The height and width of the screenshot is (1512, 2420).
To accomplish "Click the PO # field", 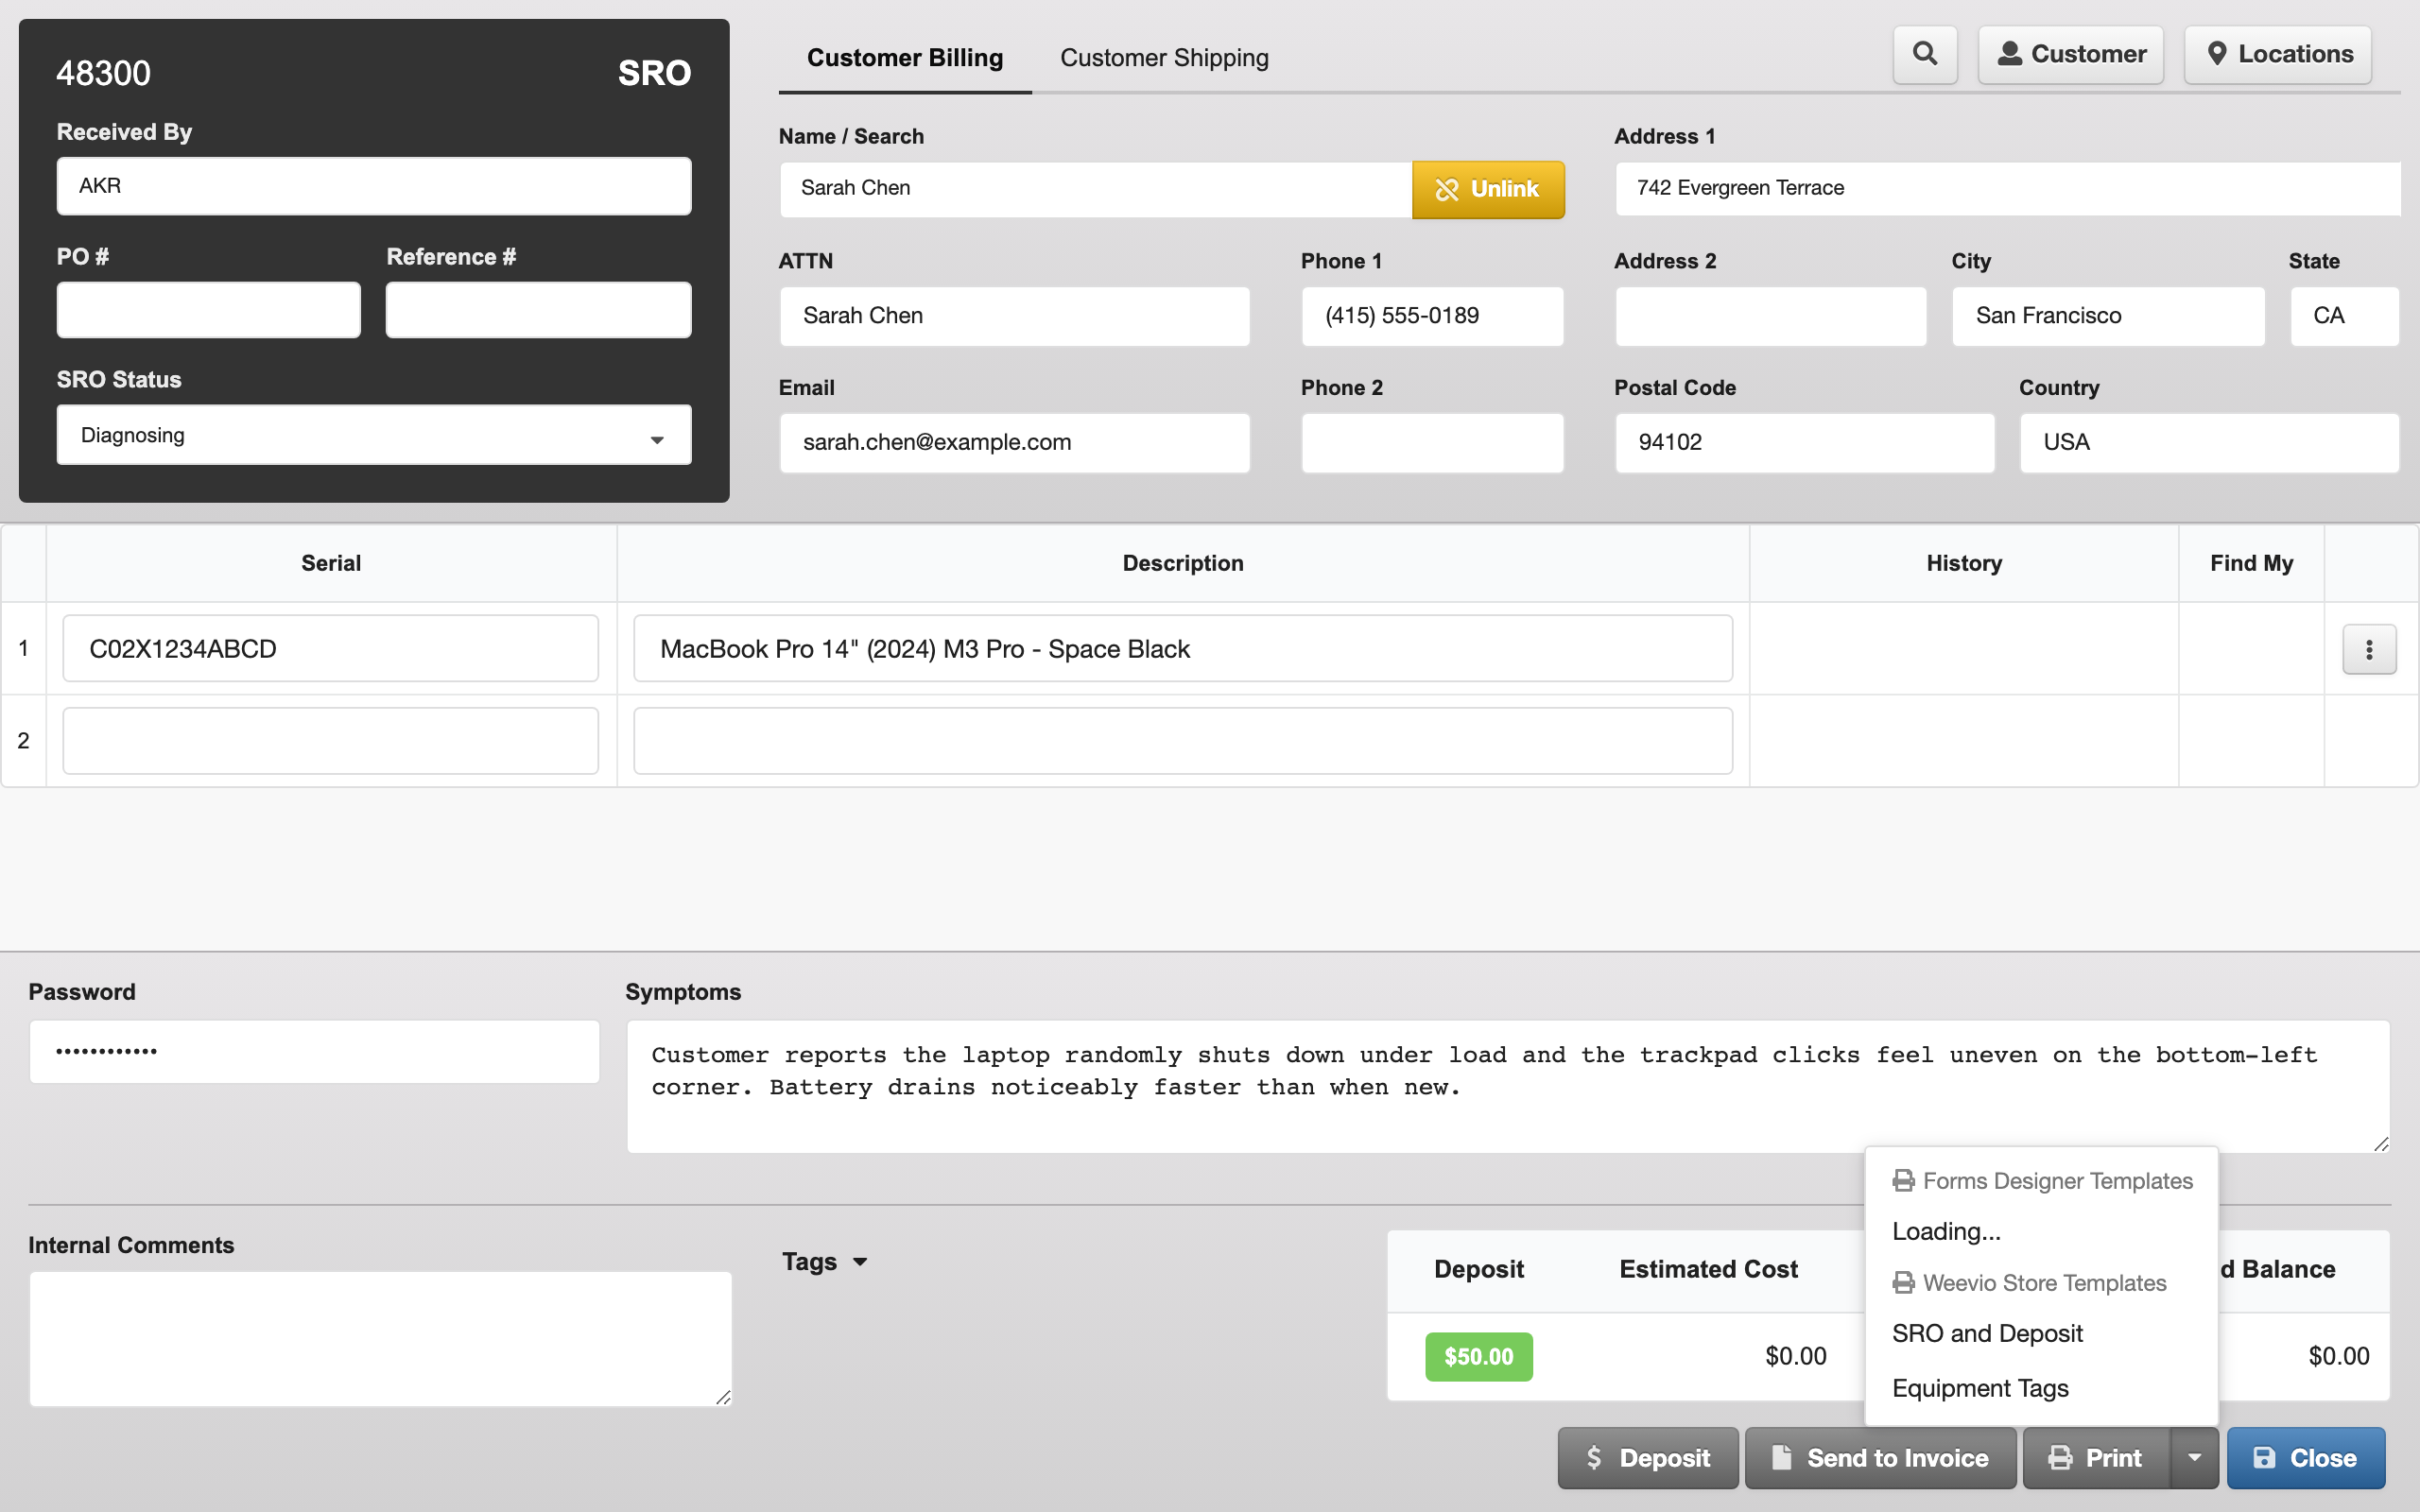I will tap(208, 310).
